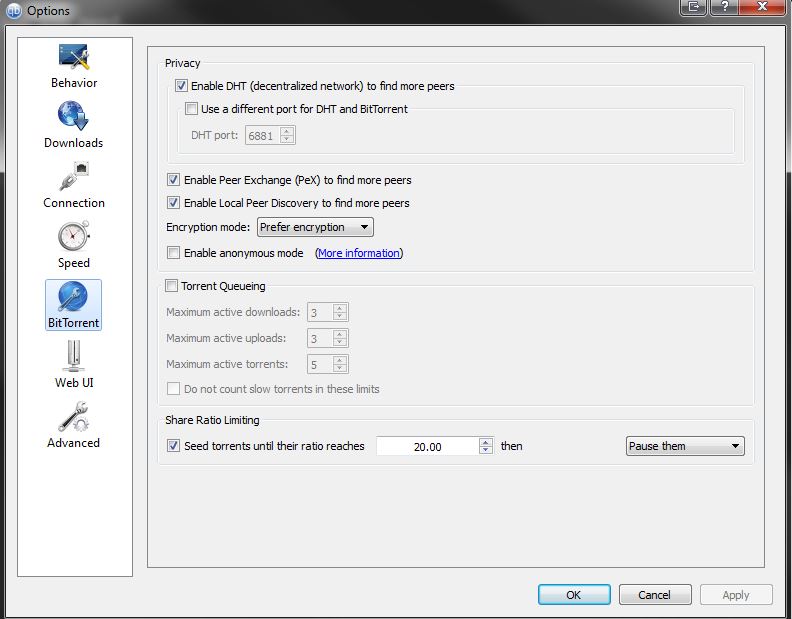The width and height of the screenshot is (792, 619).
Task: Click the 'Share Ratio Limiting' heading
Action: click(x=212, y=420)
